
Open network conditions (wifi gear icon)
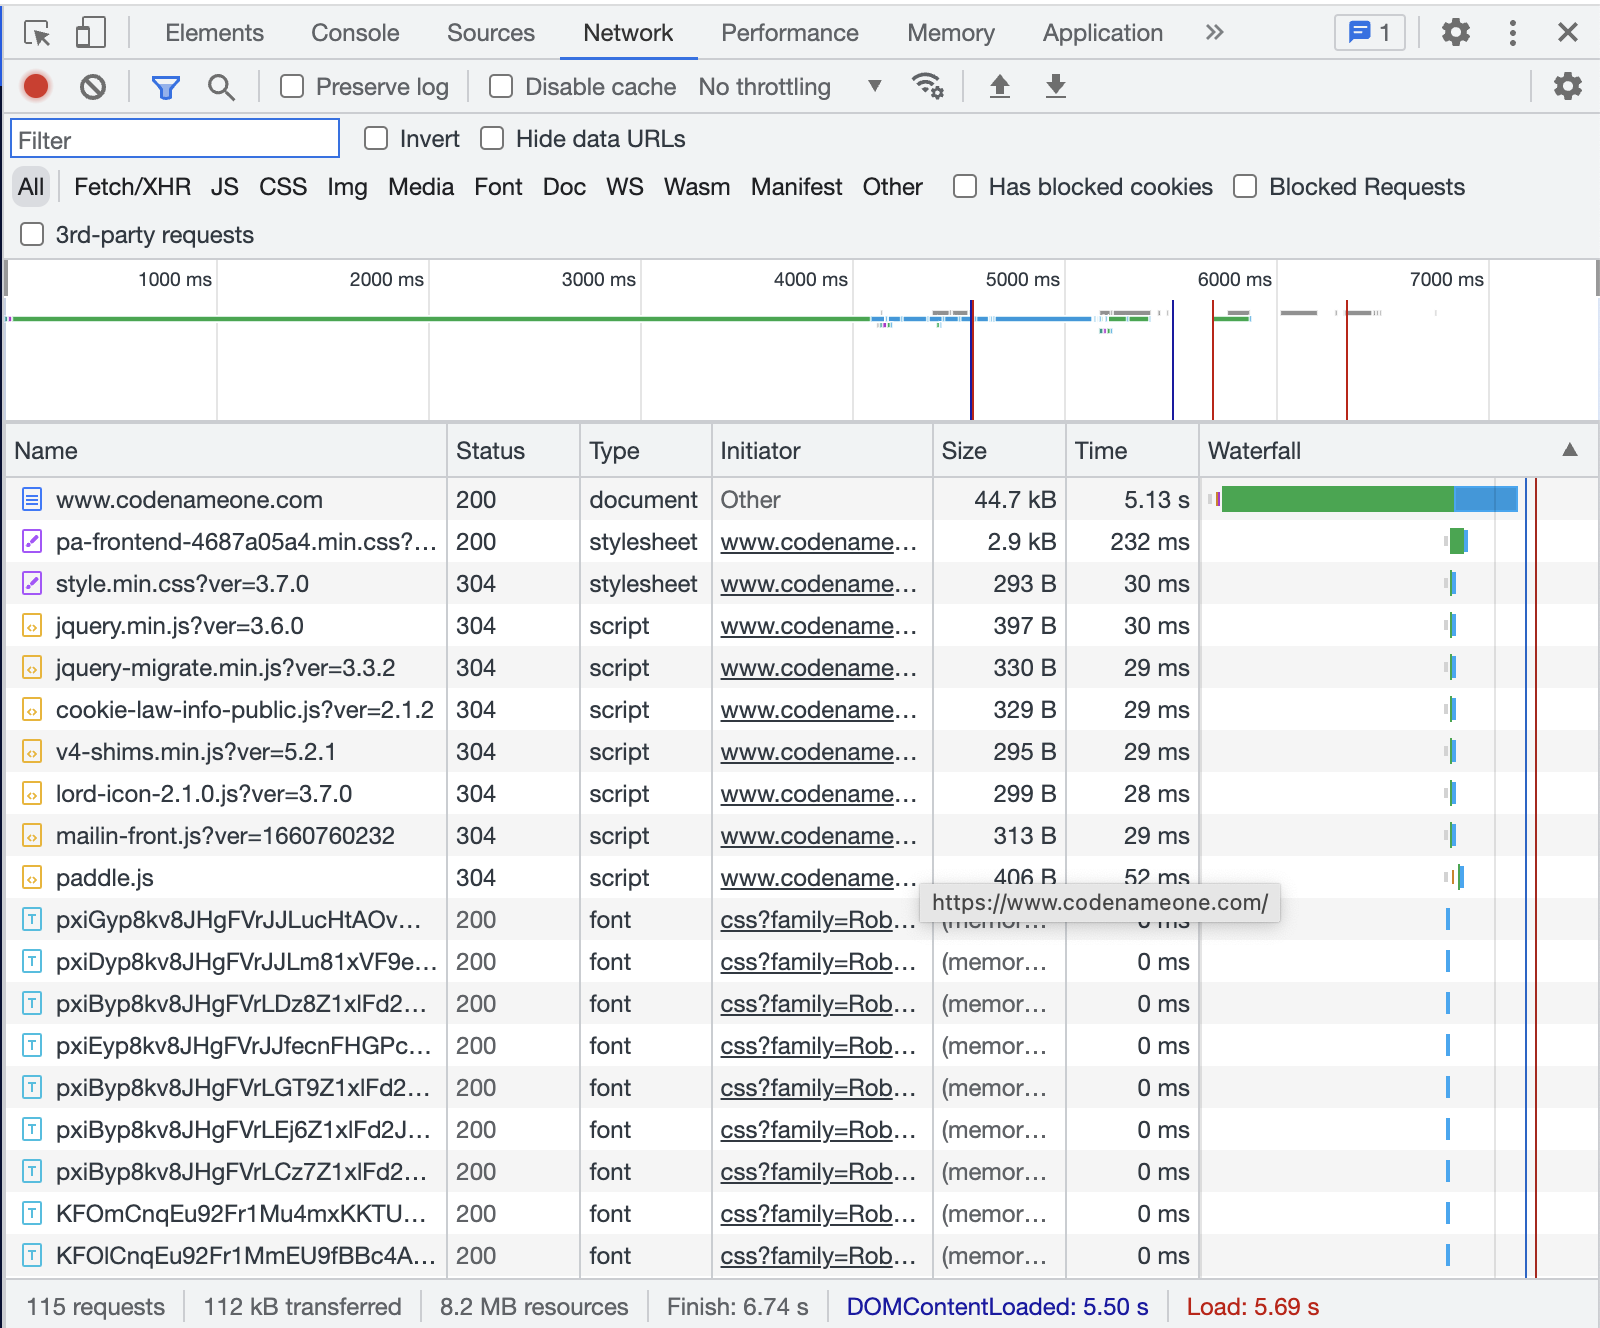tap(928, 86)
